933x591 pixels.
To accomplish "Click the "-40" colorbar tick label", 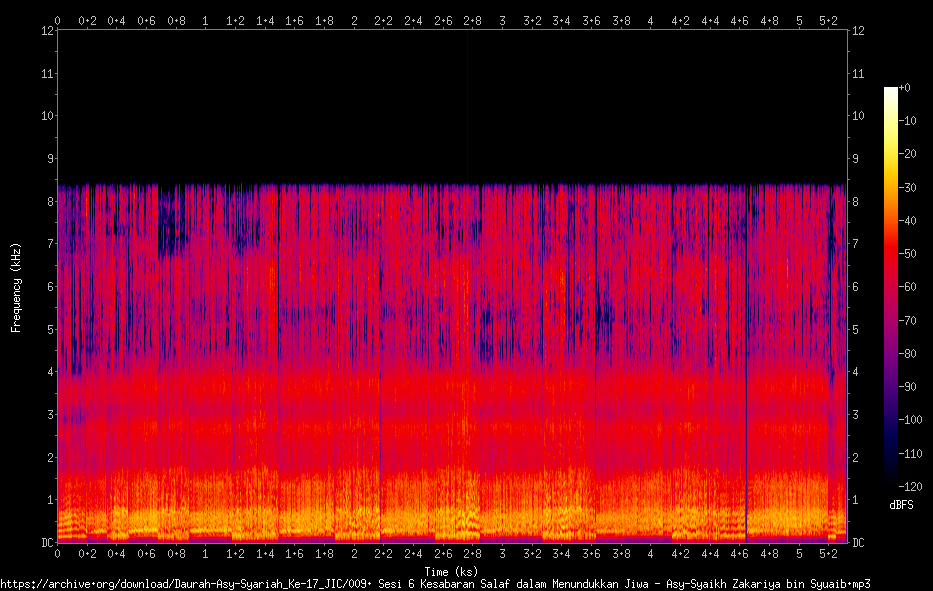I will [907, 221].
